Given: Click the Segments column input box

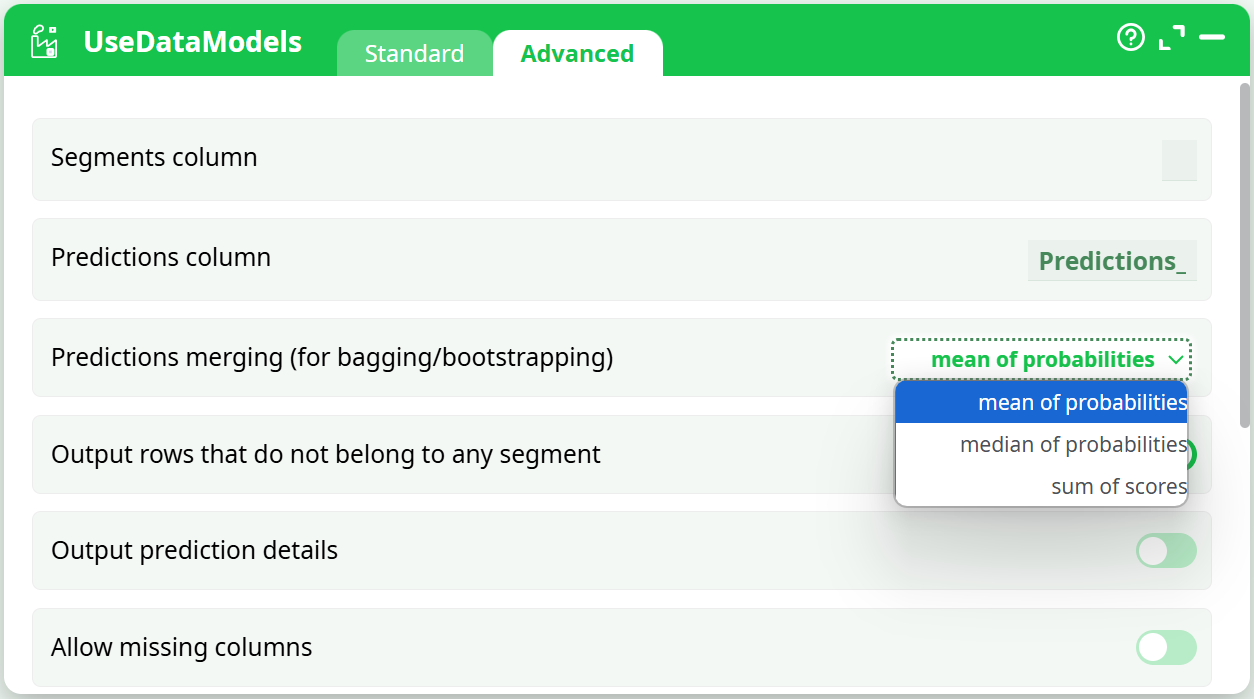Looking at the screenshot, I should coord(1179,160).
